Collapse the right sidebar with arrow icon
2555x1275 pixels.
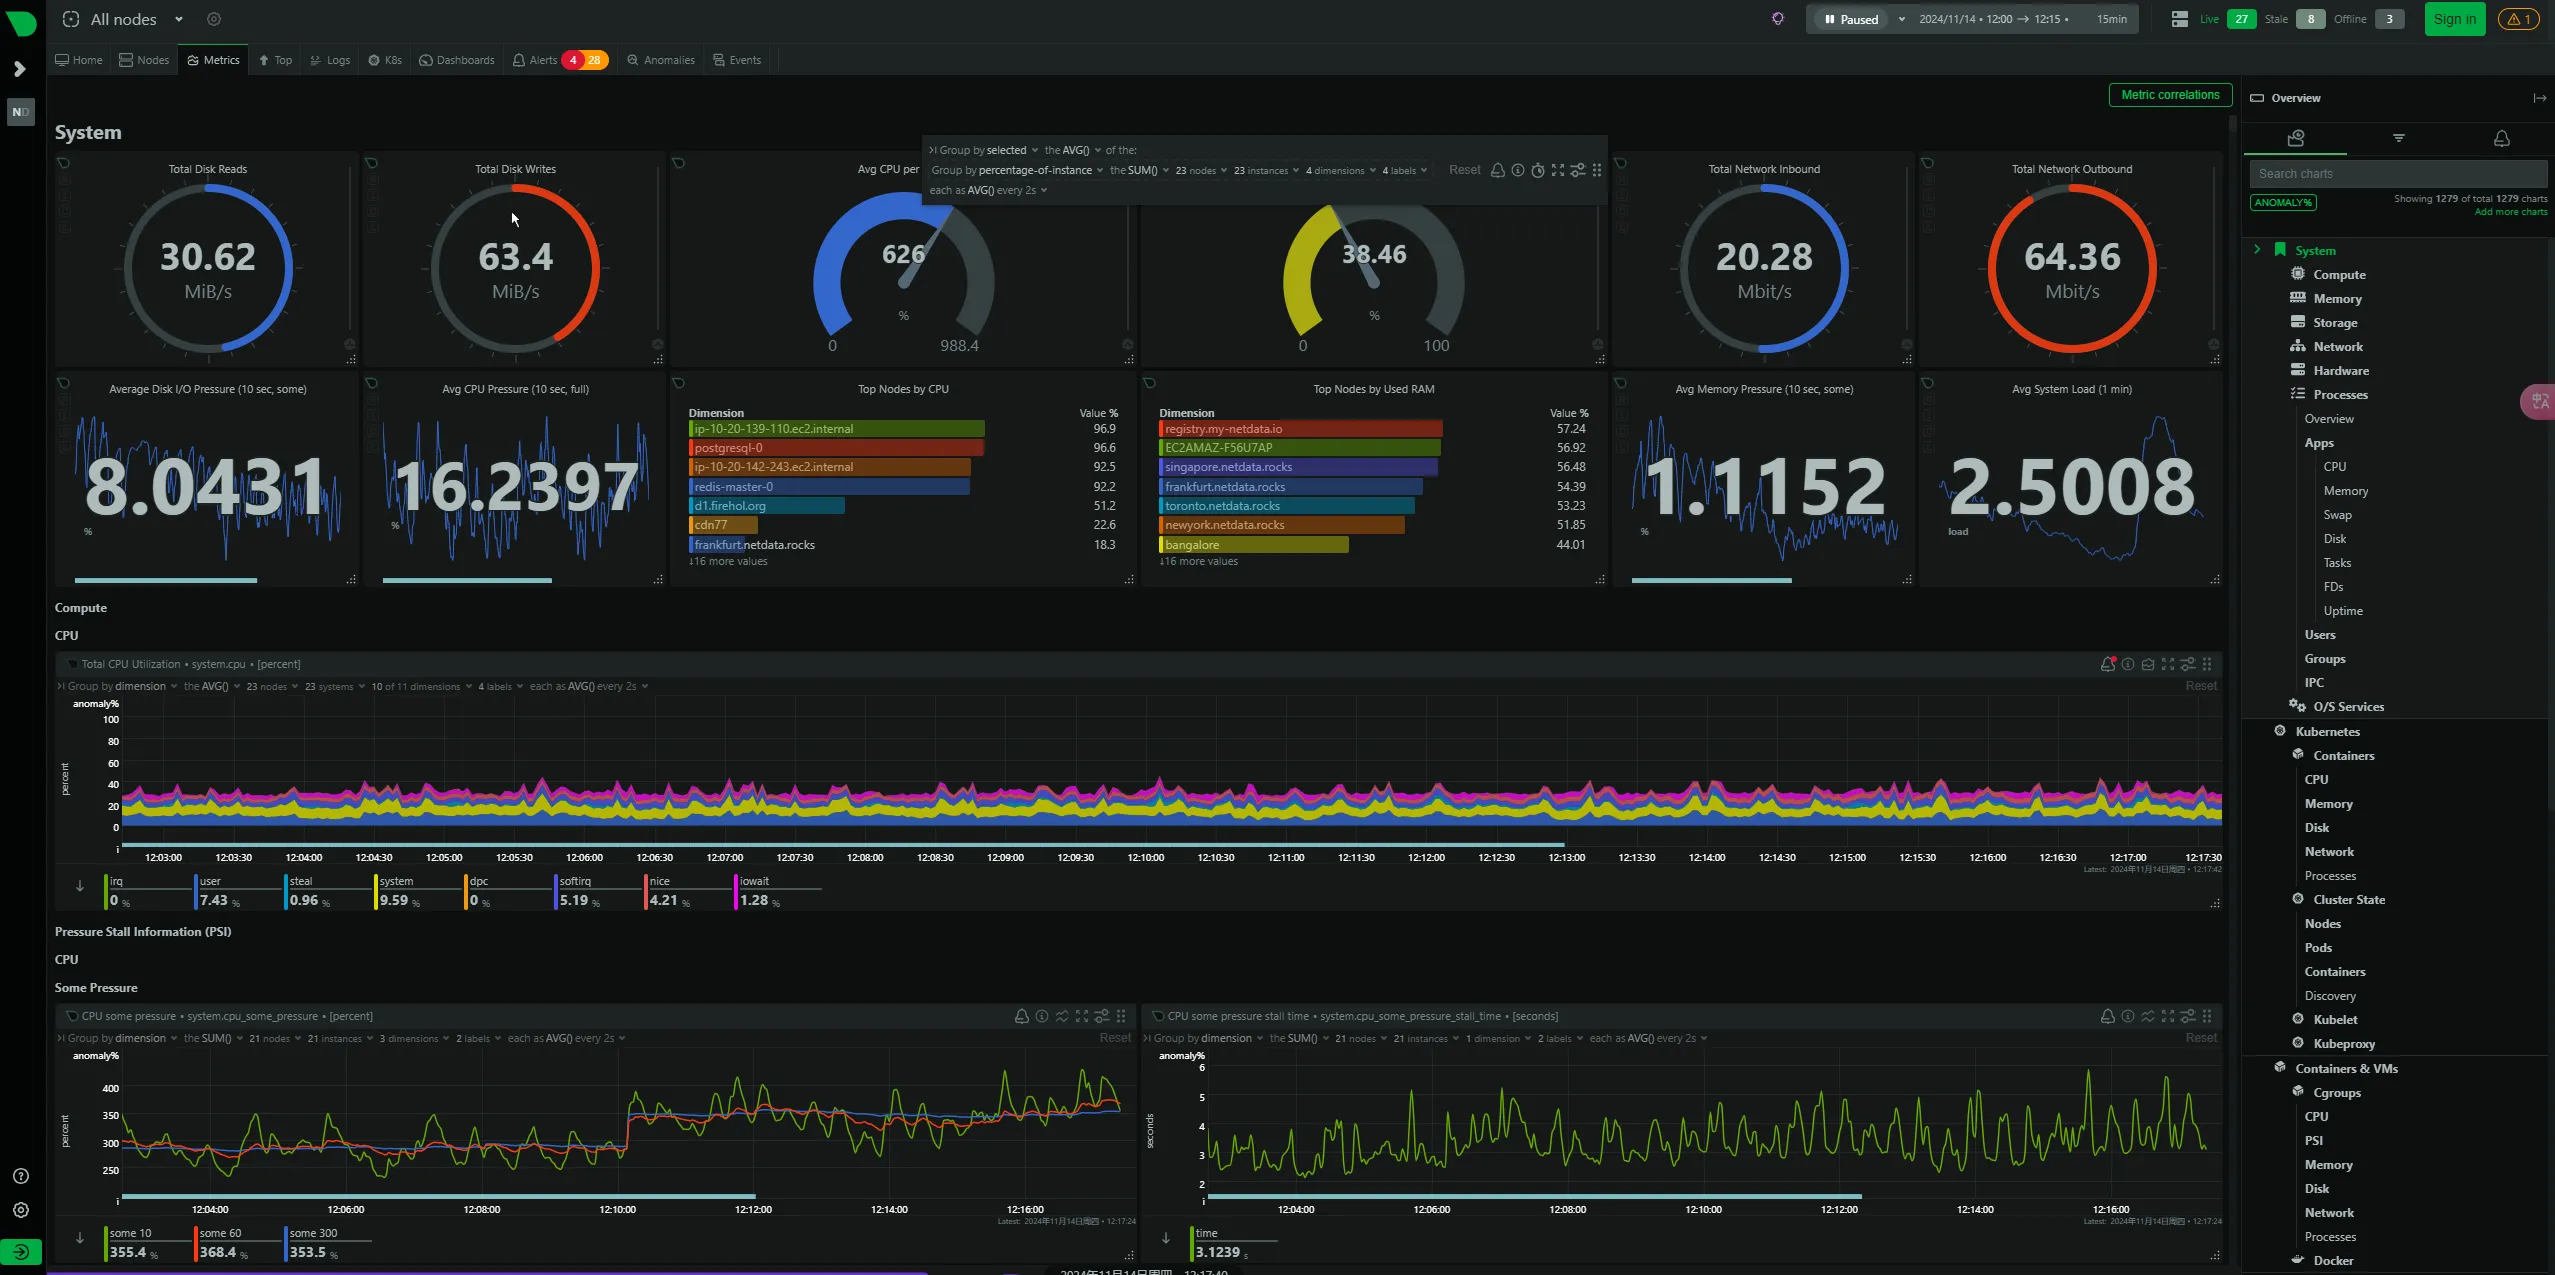tap(2539, 98)
